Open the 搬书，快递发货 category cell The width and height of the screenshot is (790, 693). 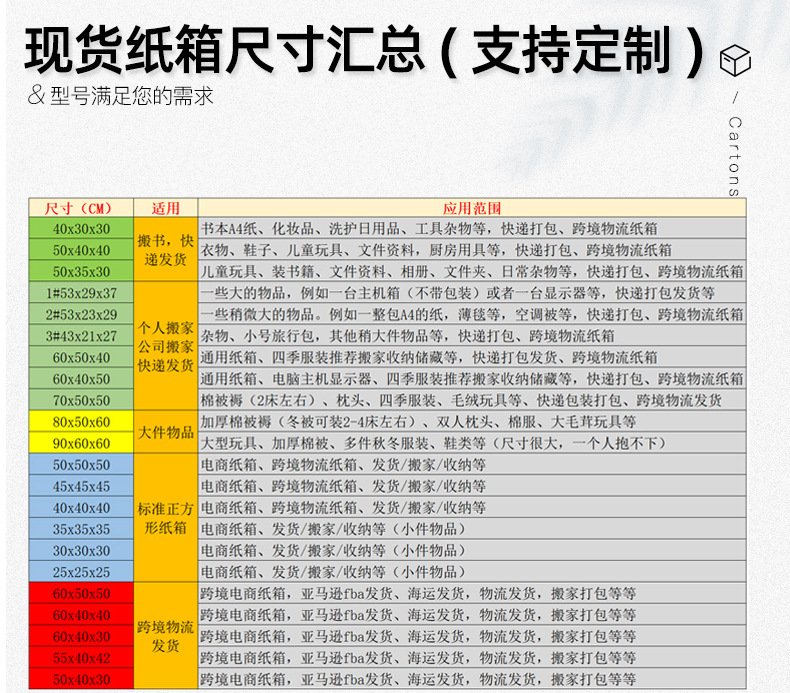coord(165,250)
